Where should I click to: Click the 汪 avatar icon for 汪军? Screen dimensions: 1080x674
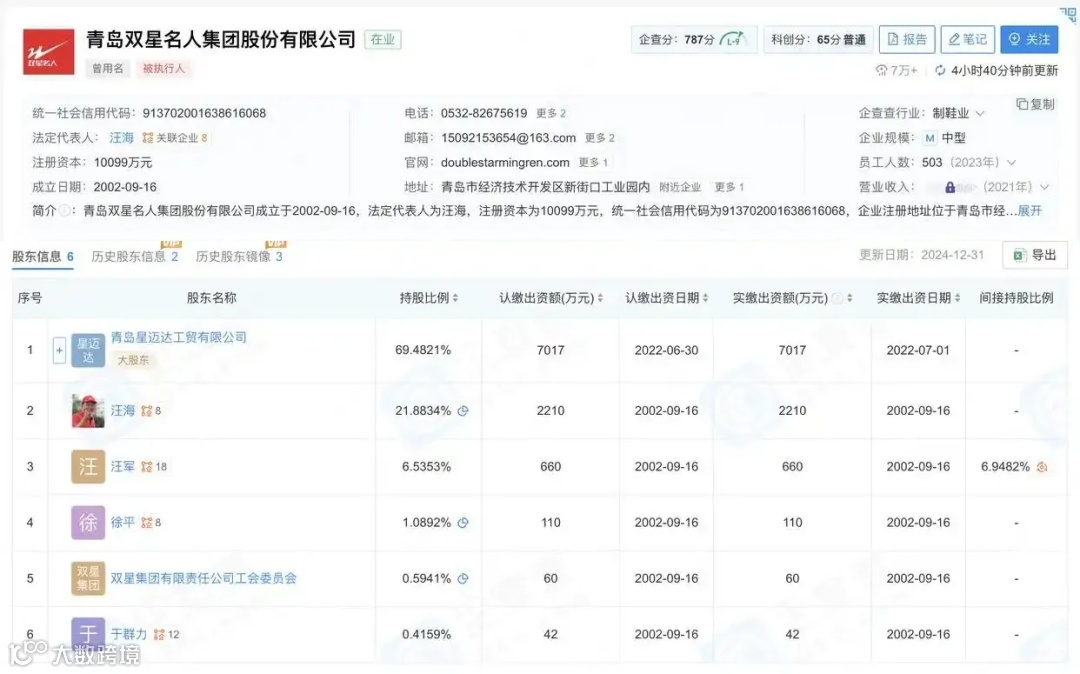(x=88, y=467)
